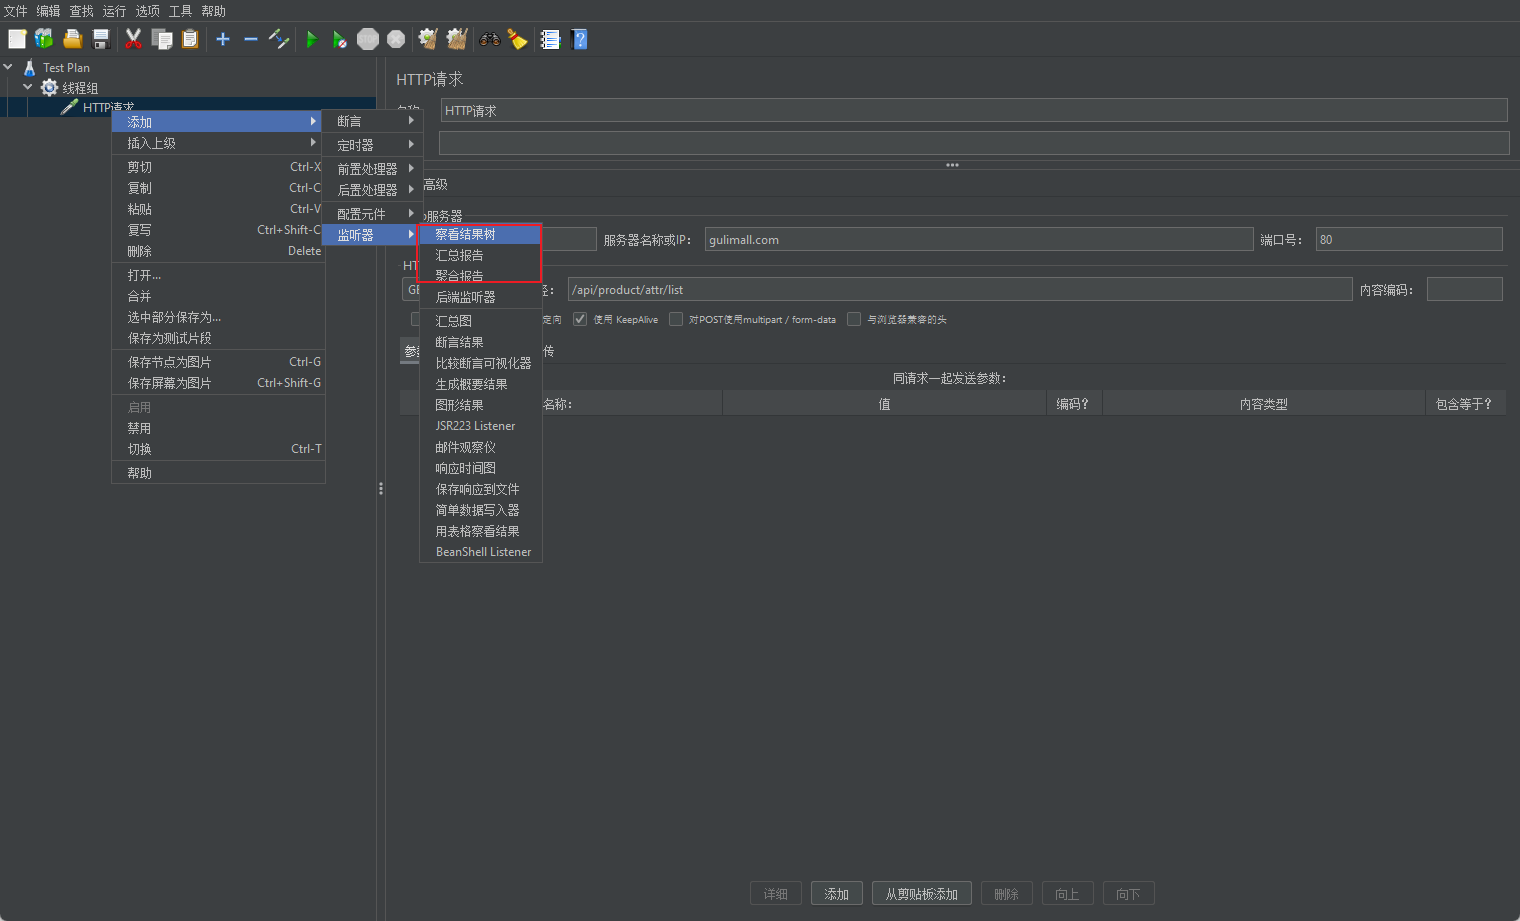Image resolution: width=1520 pixels, height=921 pixels.
Task: Enable 与浏览器兼容的头 checkbox
Action: pos(854,319)
